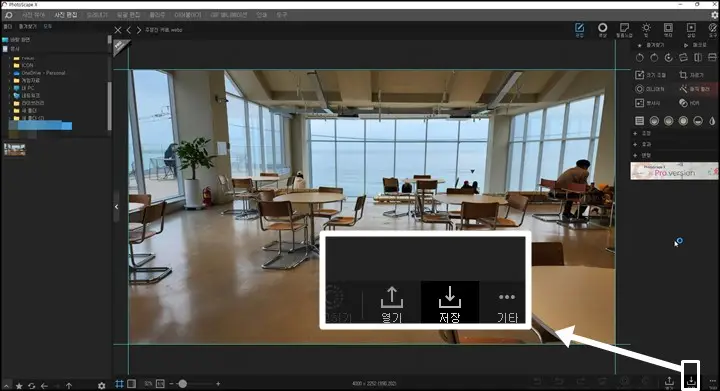Open the 필름느낌 film panel icon
Screen dimensions: 720x391
(x=624, y=30)
